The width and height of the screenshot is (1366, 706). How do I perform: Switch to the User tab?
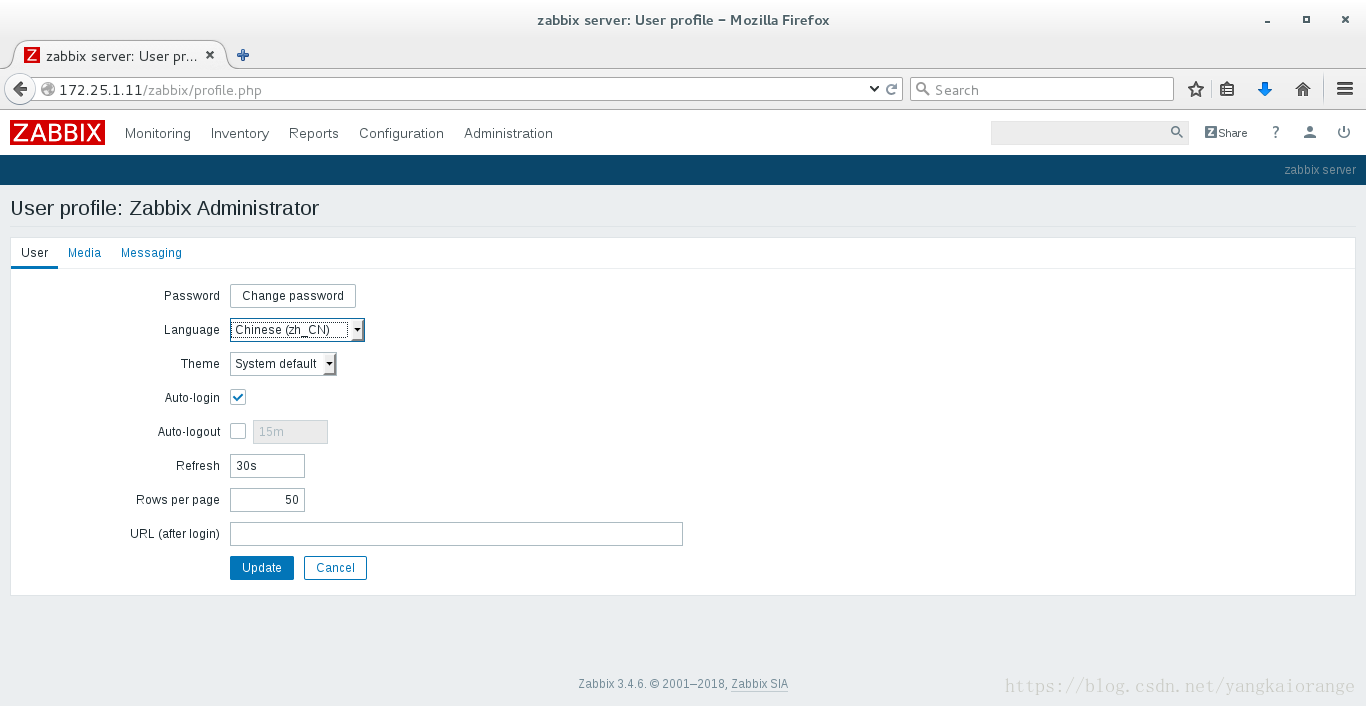pyautogui.click(x=34, y=253)
